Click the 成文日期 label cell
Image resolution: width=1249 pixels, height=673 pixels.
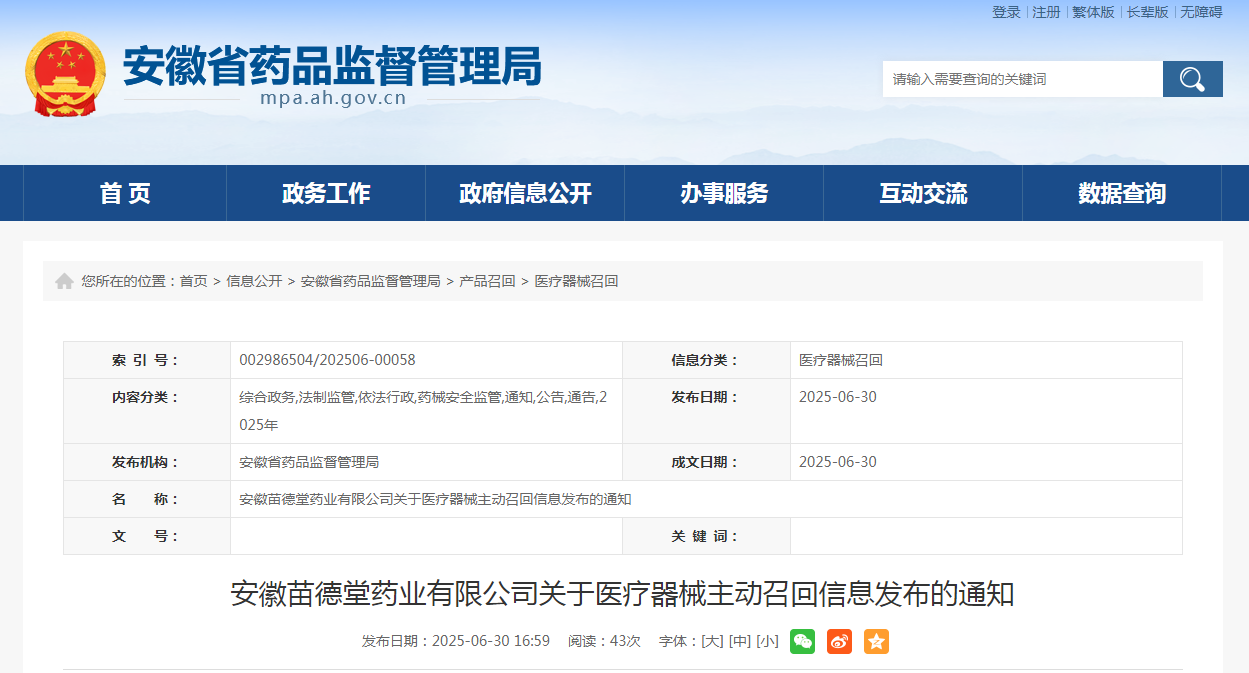pyautogui.click(x=706, y=462)
